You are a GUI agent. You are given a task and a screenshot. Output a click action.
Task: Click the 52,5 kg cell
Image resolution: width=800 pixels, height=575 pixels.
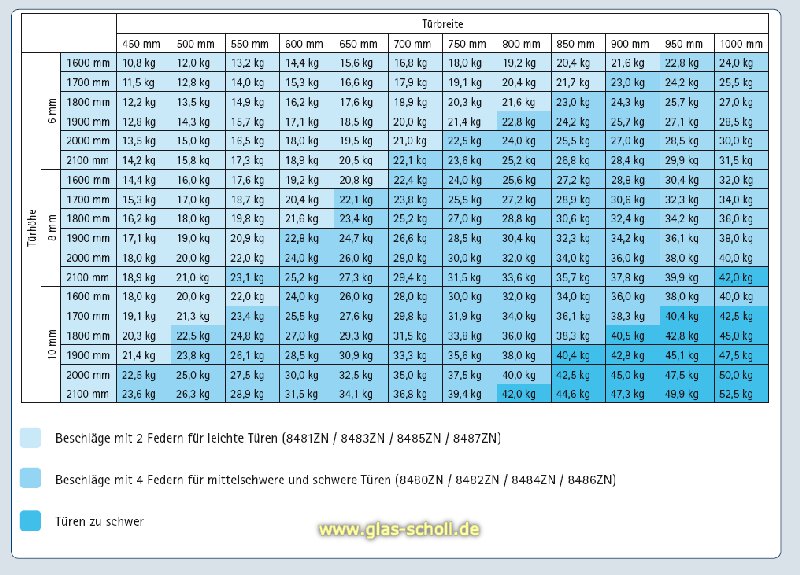tap(742, 394)
